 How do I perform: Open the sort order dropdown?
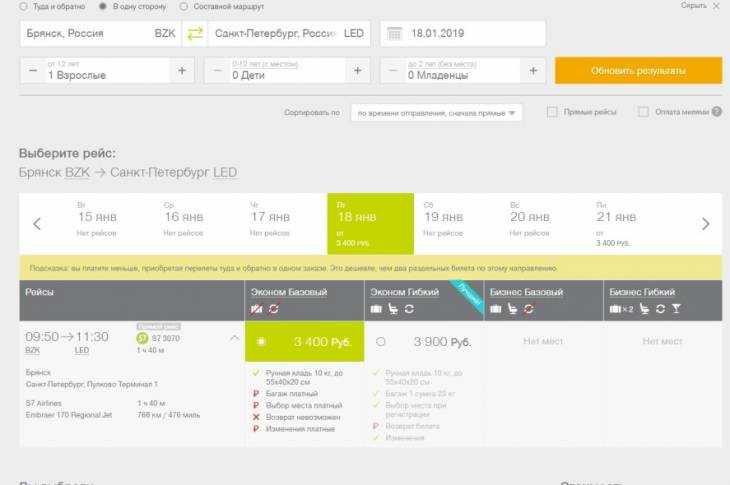(x=437, y=113)
